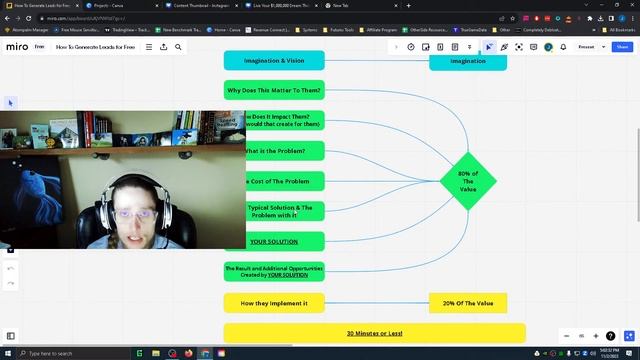This screenshot has height=360, width=640.
Task: Click the user avatar in Miro toolbar
Action: click(x=548, y=47)
